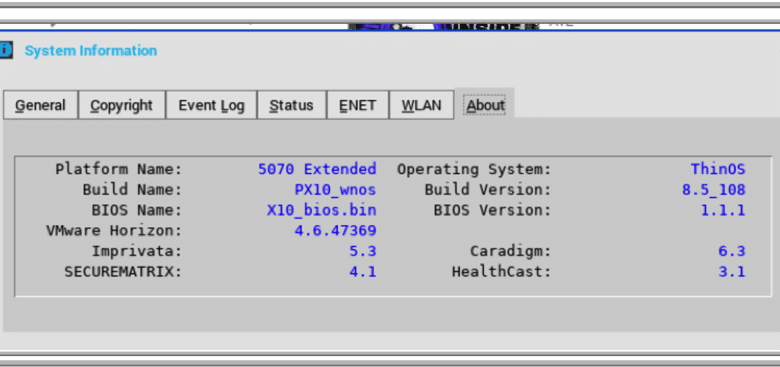Open the WLAN tab

click(421, 105)
